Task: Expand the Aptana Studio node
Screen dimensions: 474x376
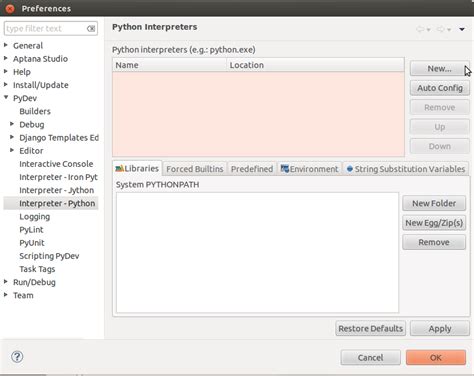Action: pyautogui.click(x=6, y=58)
